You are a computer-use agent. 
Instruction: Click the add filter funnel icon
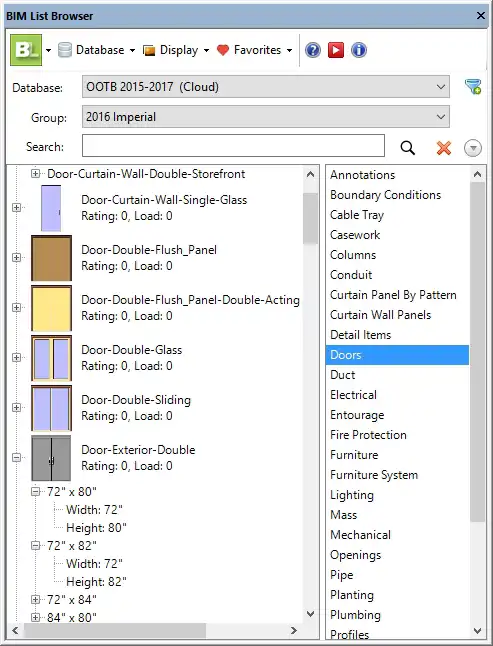pyautogui.click(x=473, y=87)
